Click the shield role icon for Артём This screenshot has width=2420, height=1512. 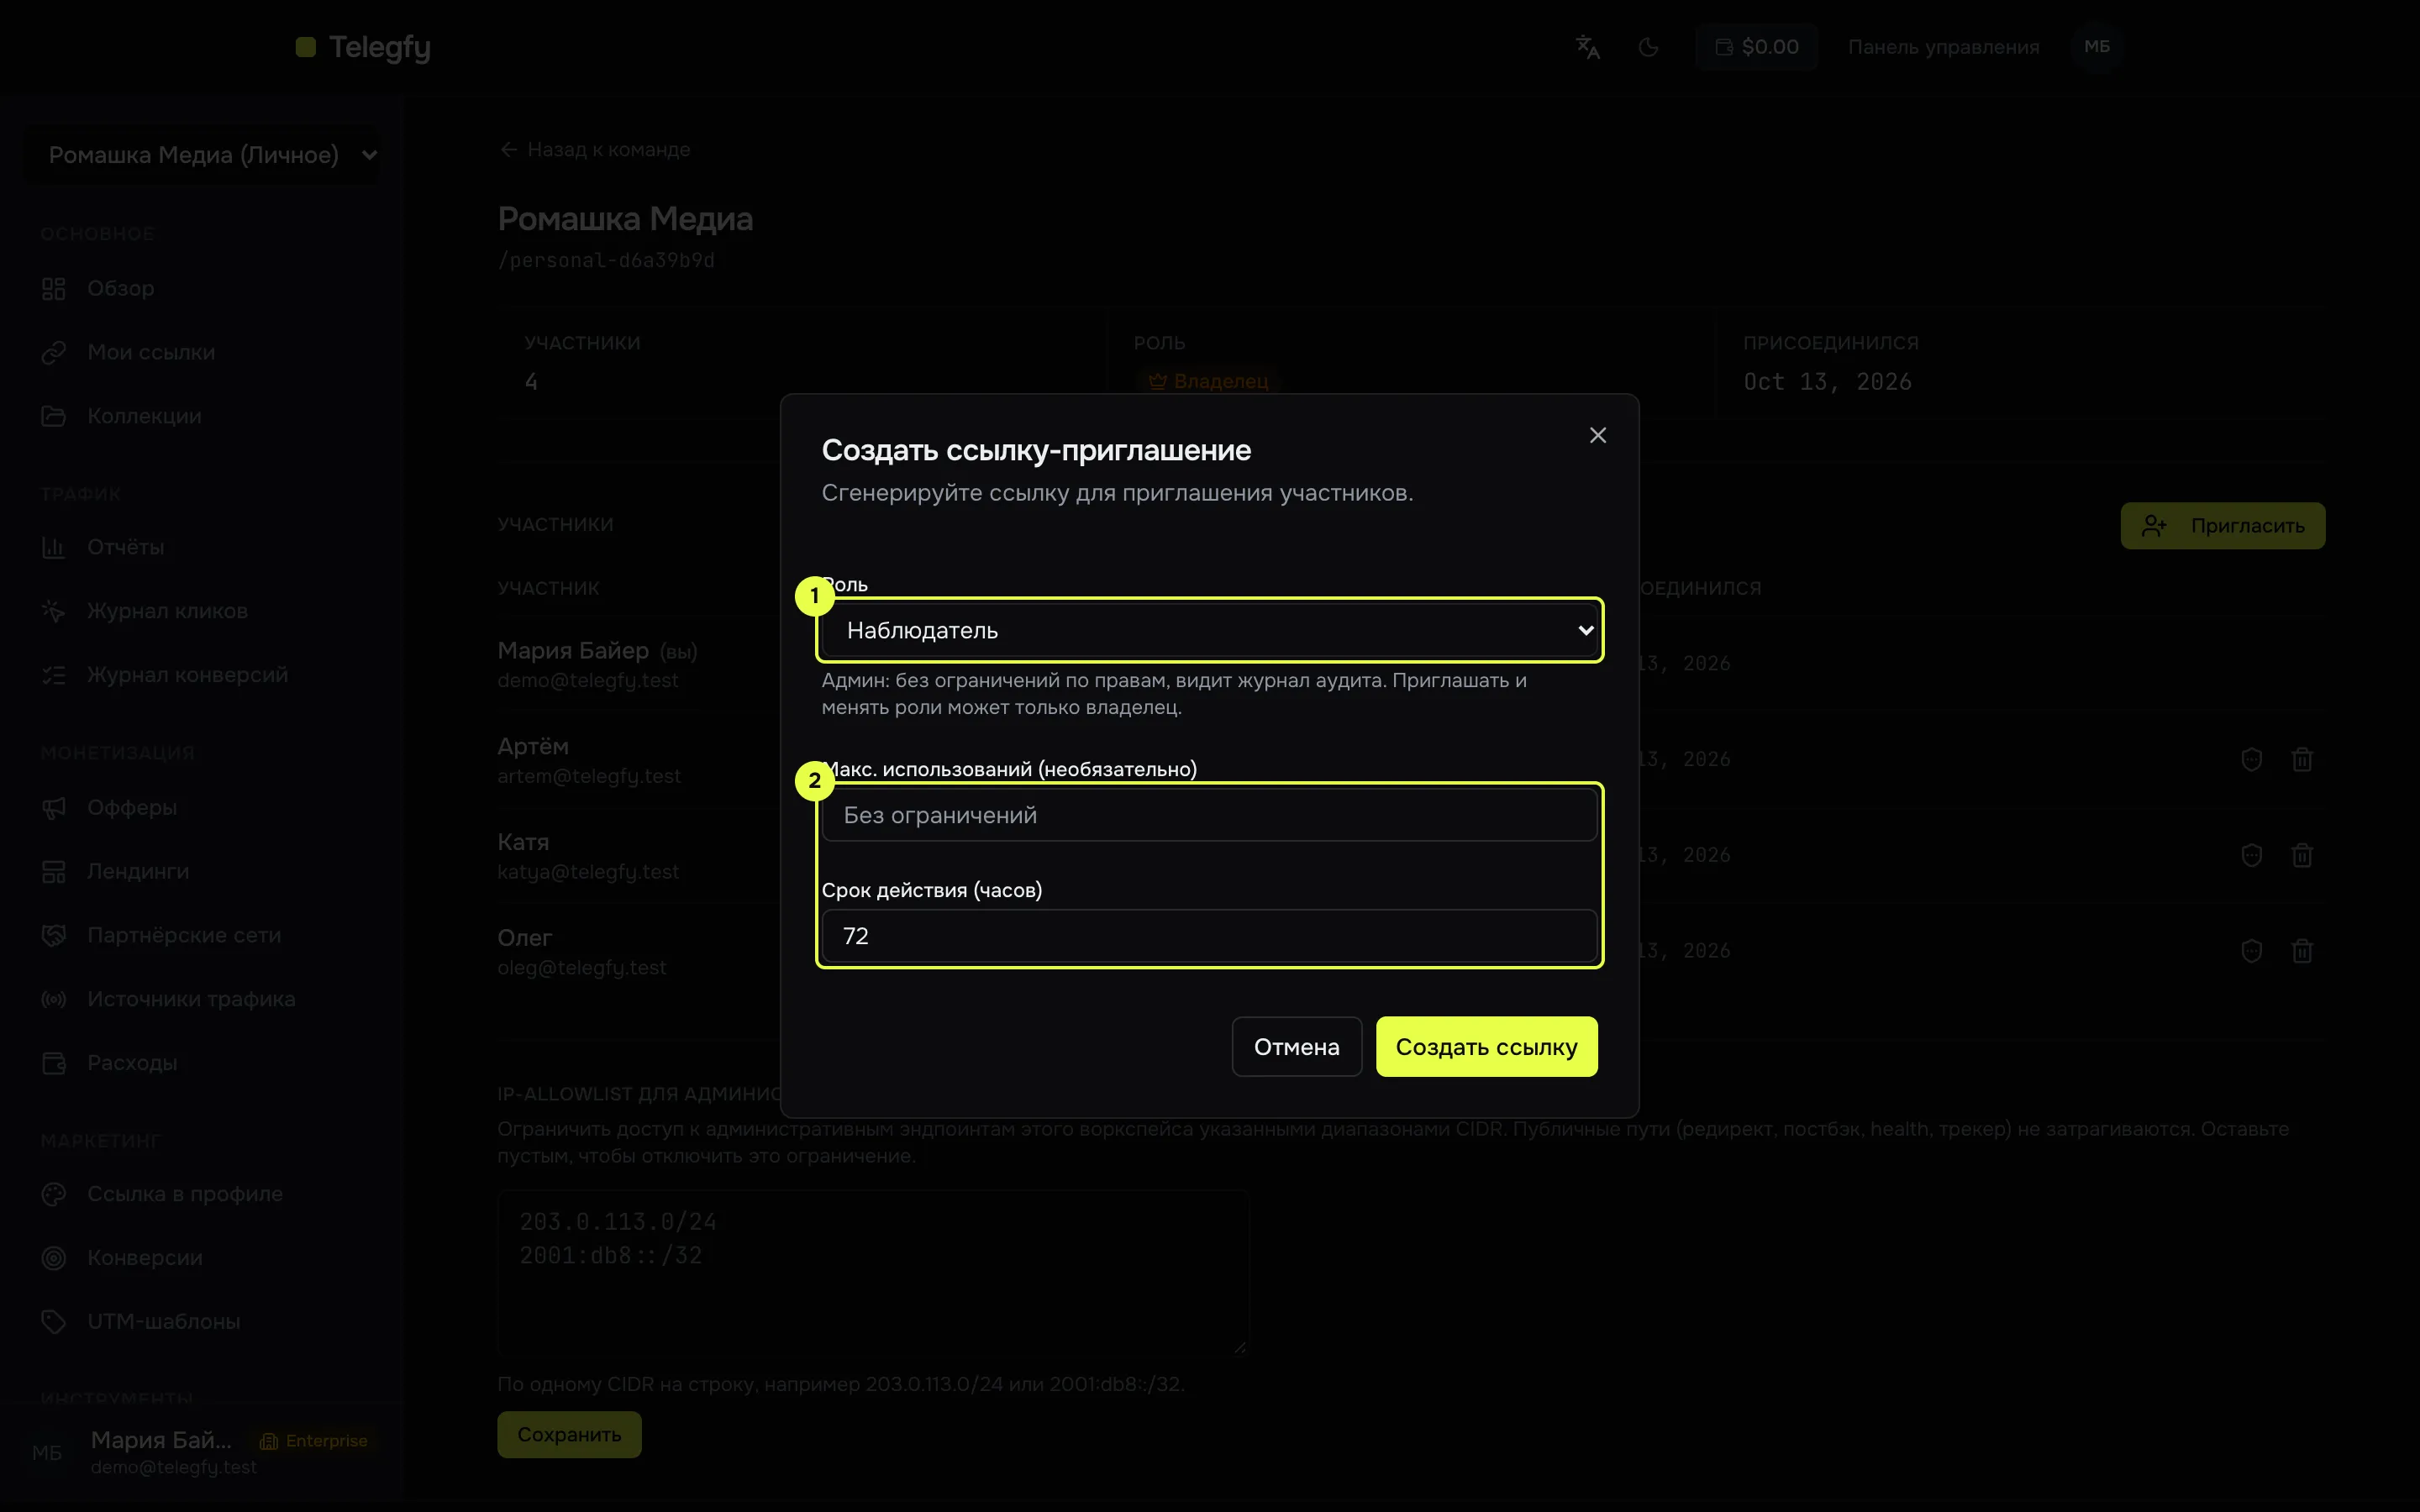pyautogui.click(x=2252, y=760)
